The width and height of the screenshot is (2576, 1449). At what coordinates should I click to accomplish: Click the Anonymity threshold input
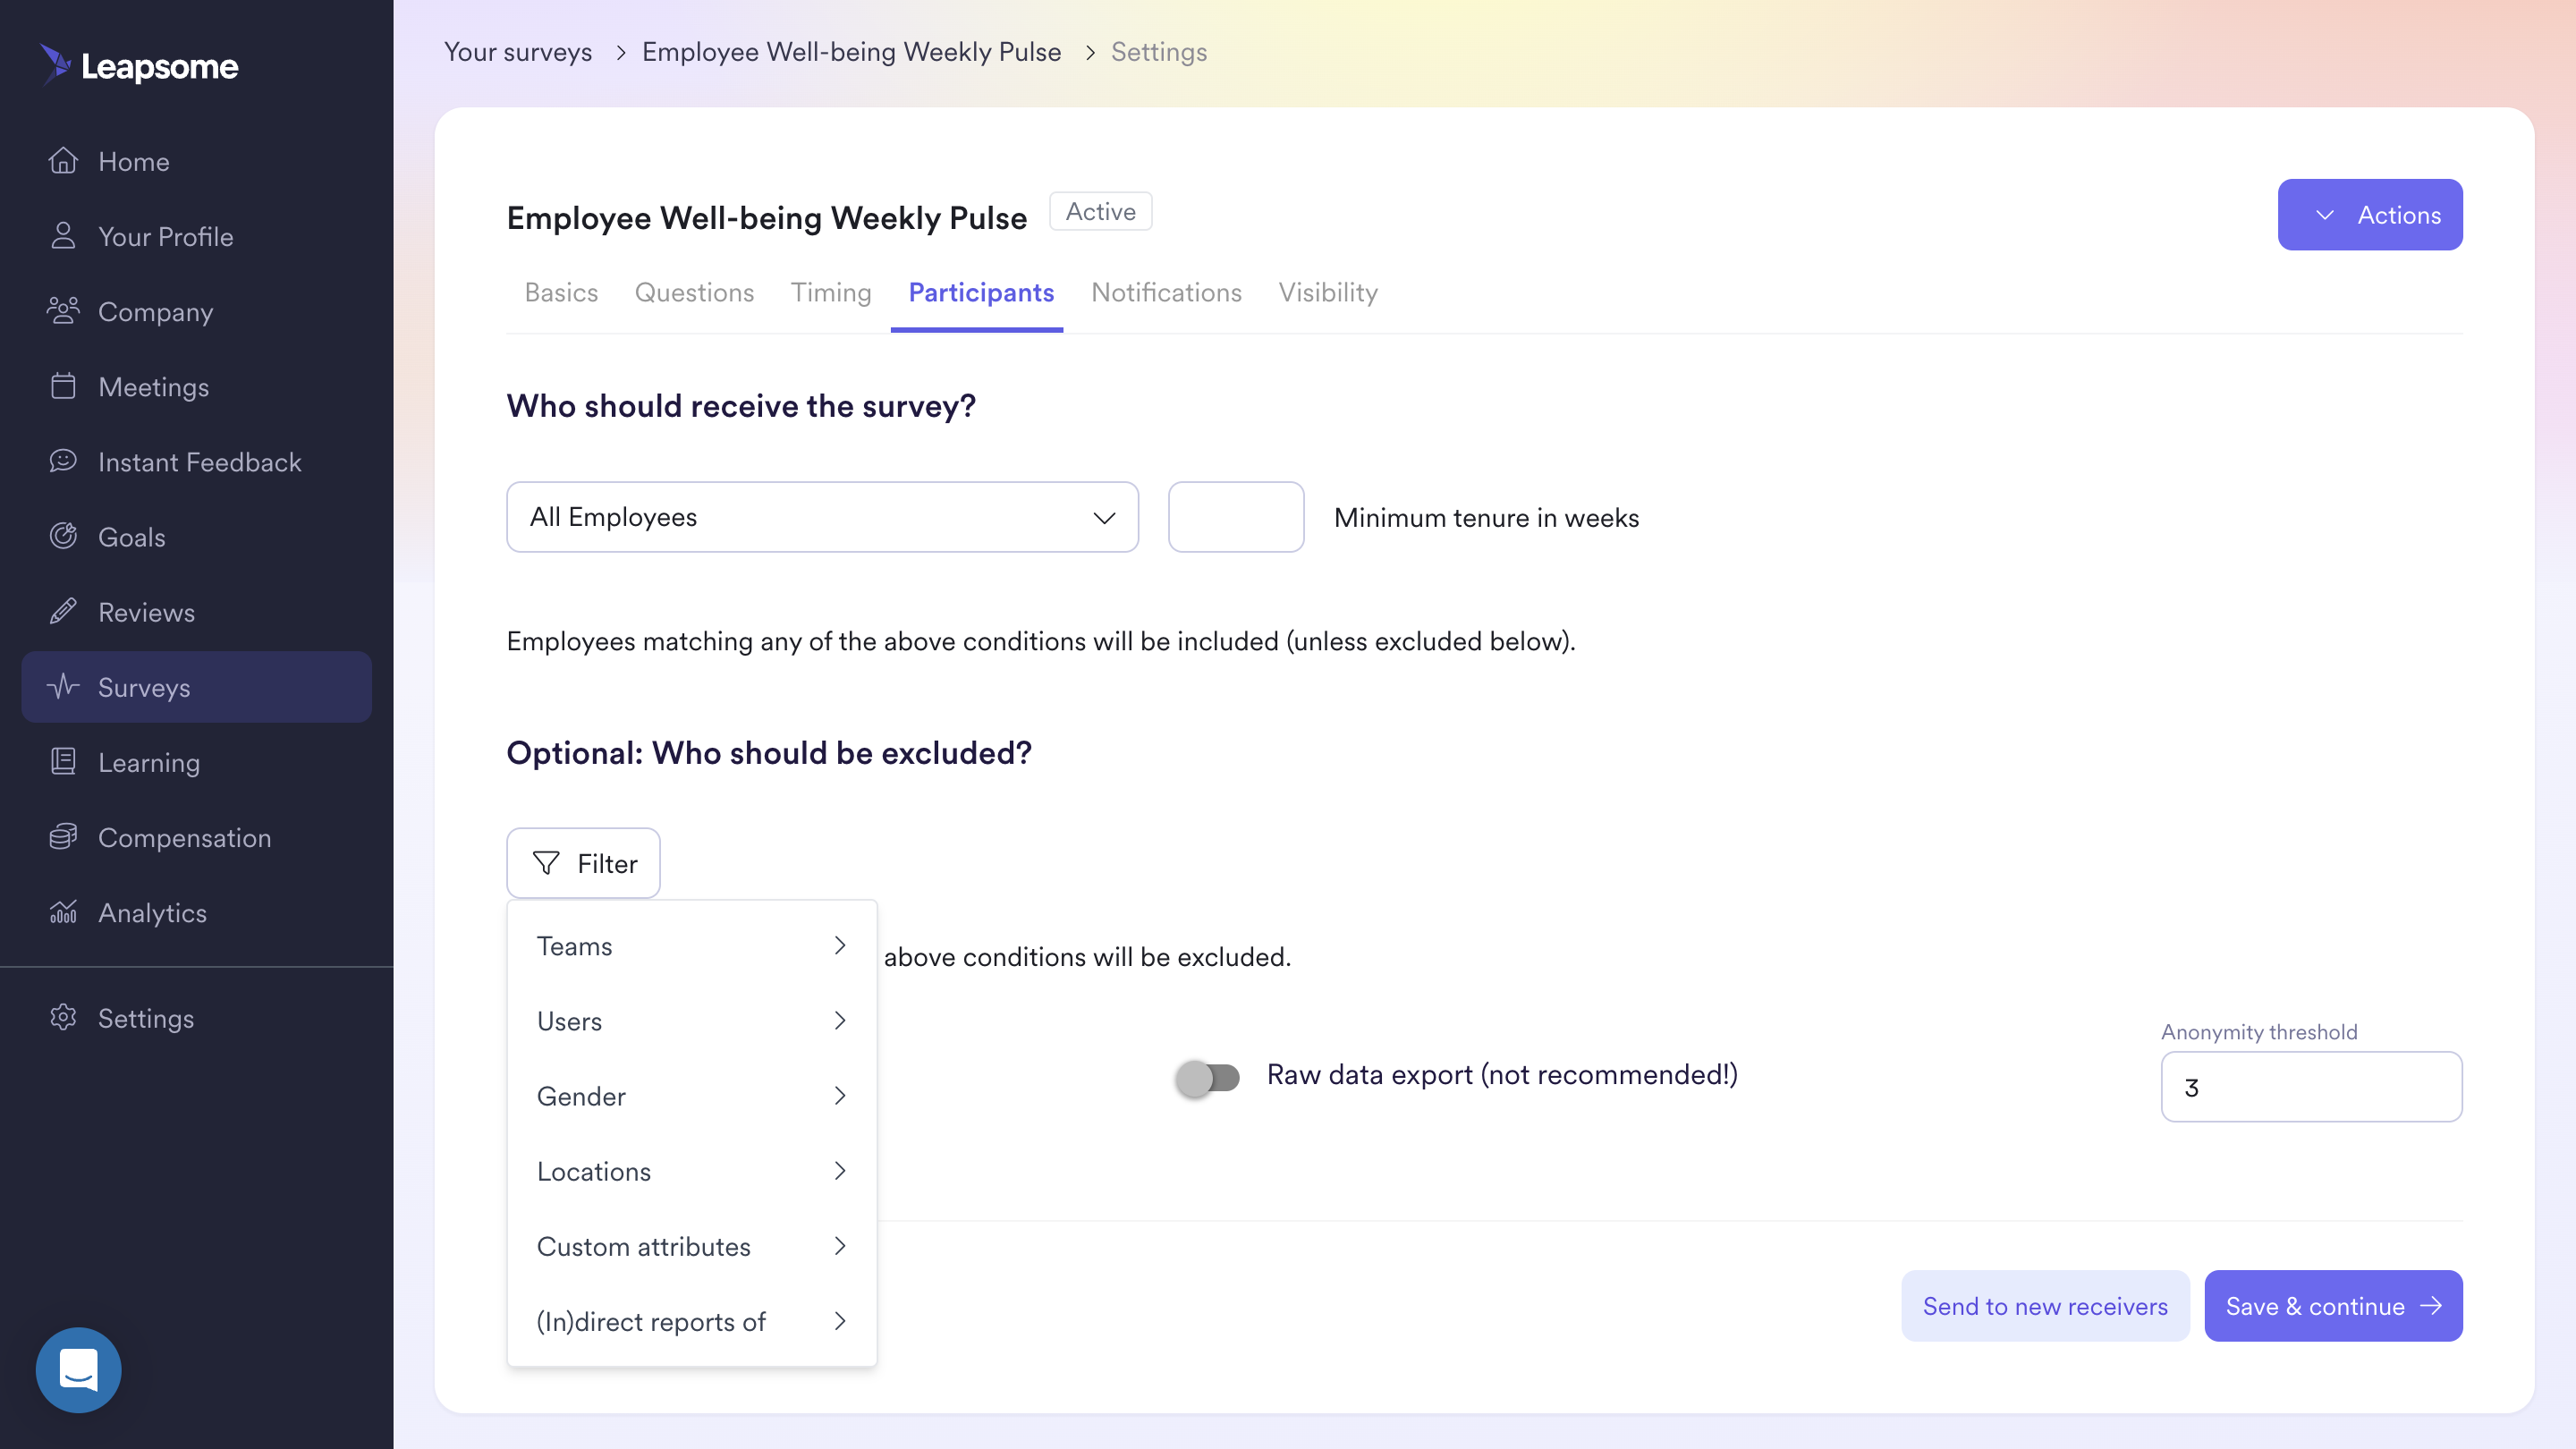2311,1087
